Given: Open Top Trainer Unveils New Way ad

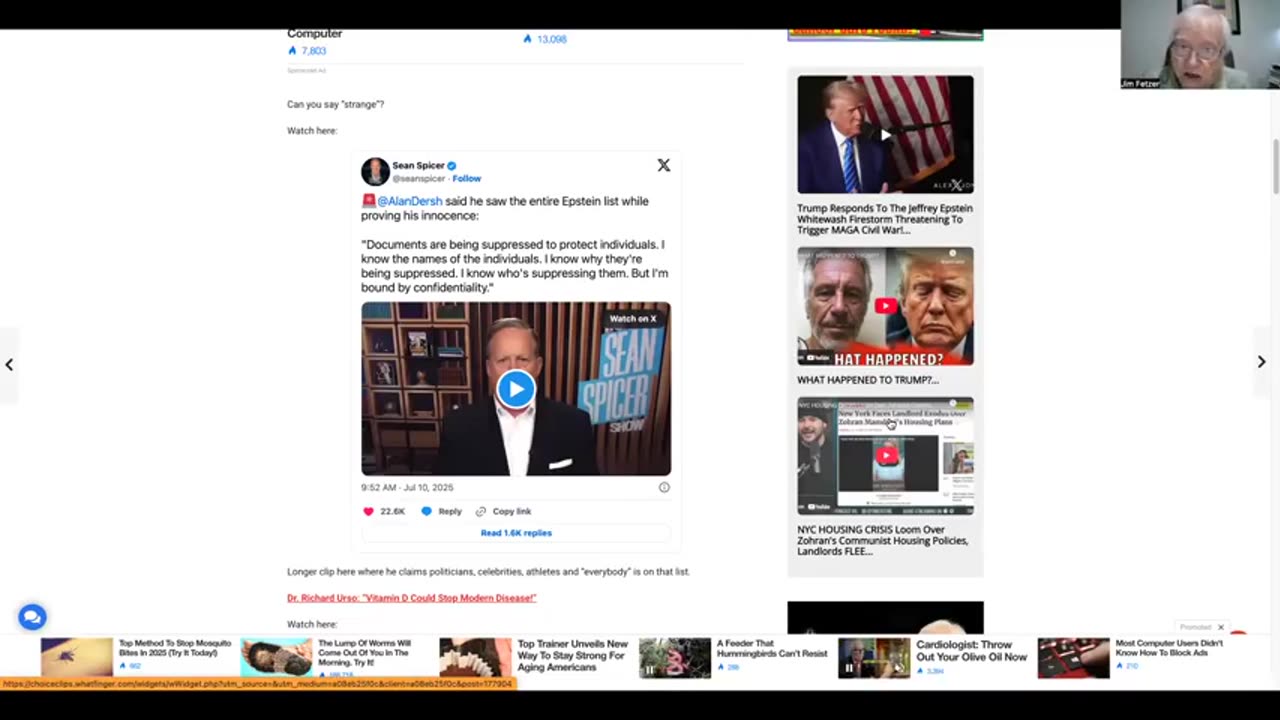Looking at the screenshot, I should 572,655.
